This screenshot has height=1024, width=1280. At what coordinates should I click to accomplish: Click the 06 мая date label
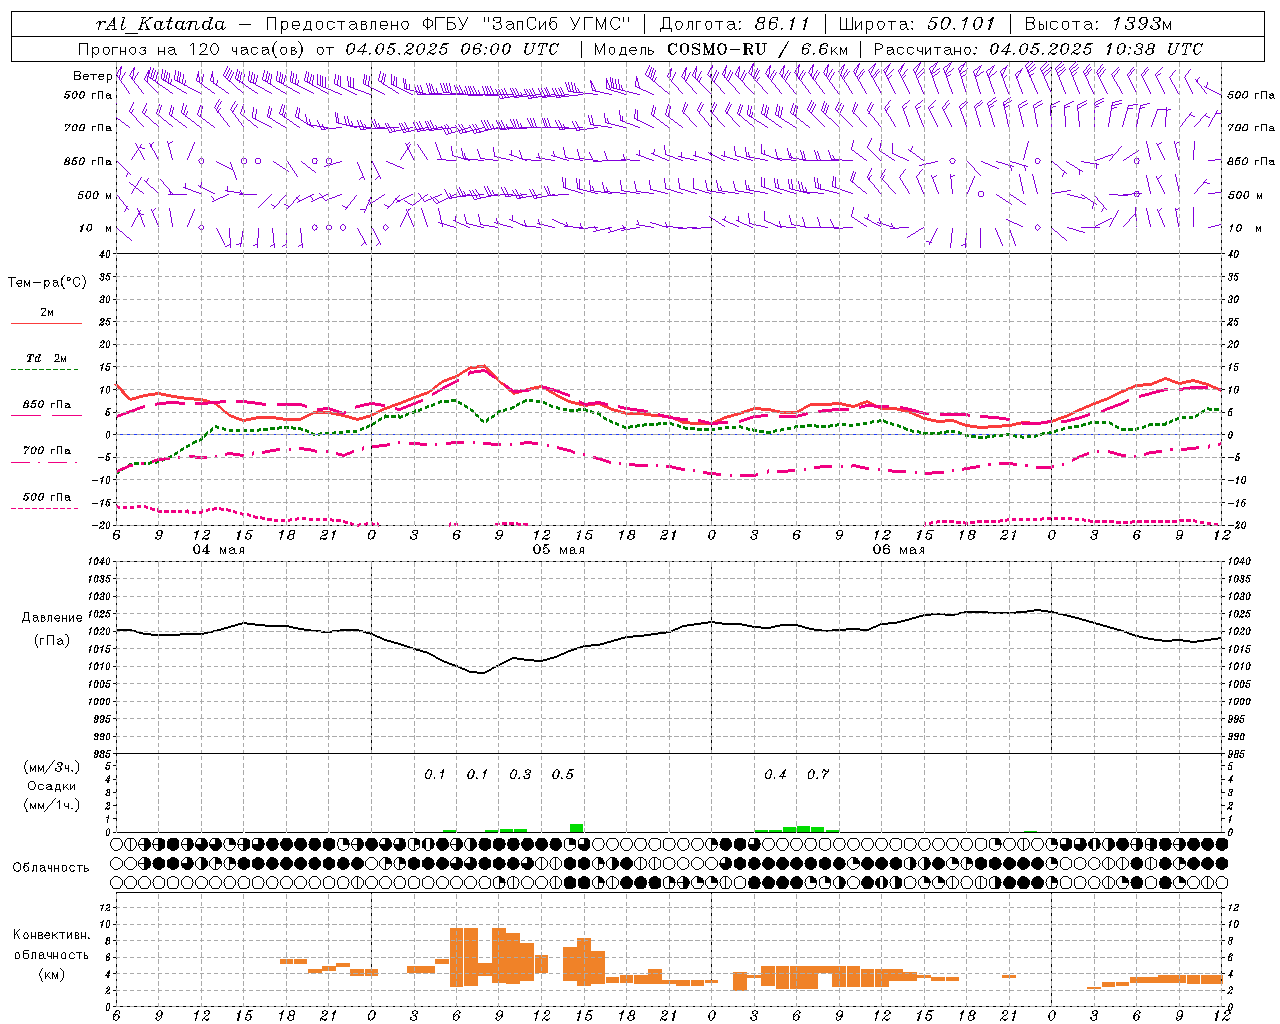(898, 550)
